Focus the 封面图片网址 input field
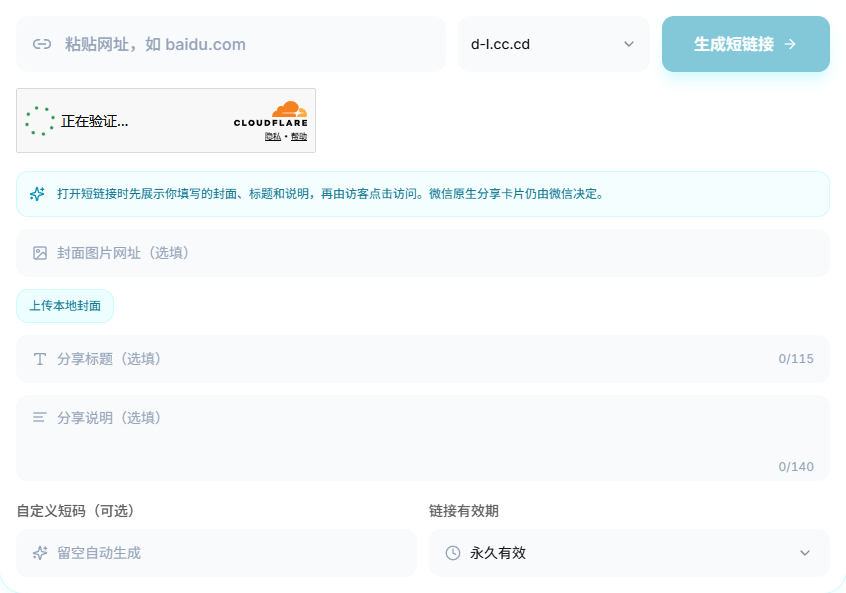Viewport: 846px width, 593px height. (423, 253)
